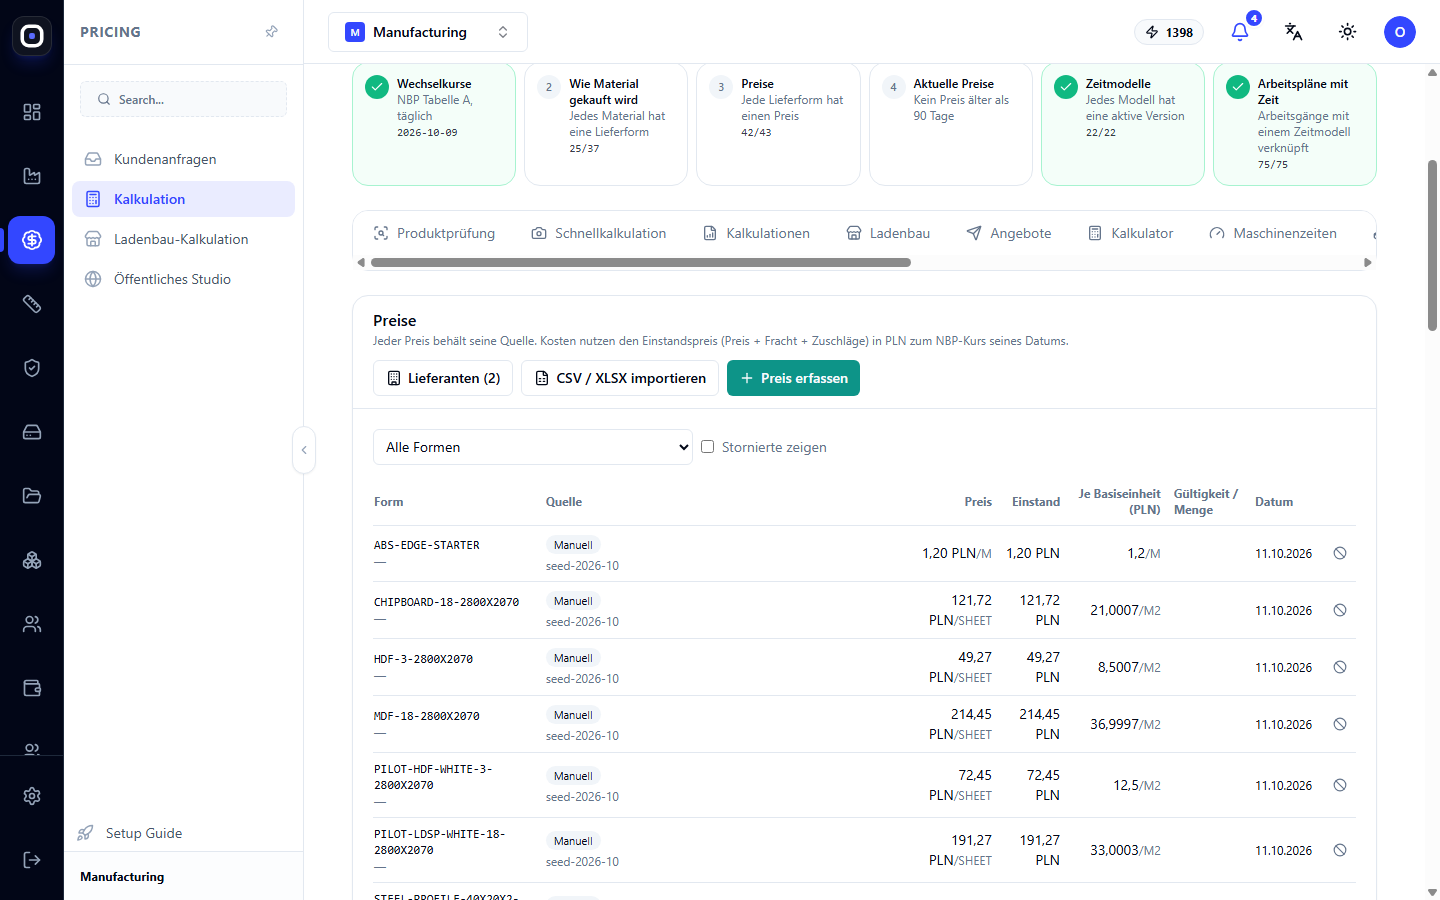The image size is (1440, 900).
Task: Click the Preis erfassen button
Action: 793,378
